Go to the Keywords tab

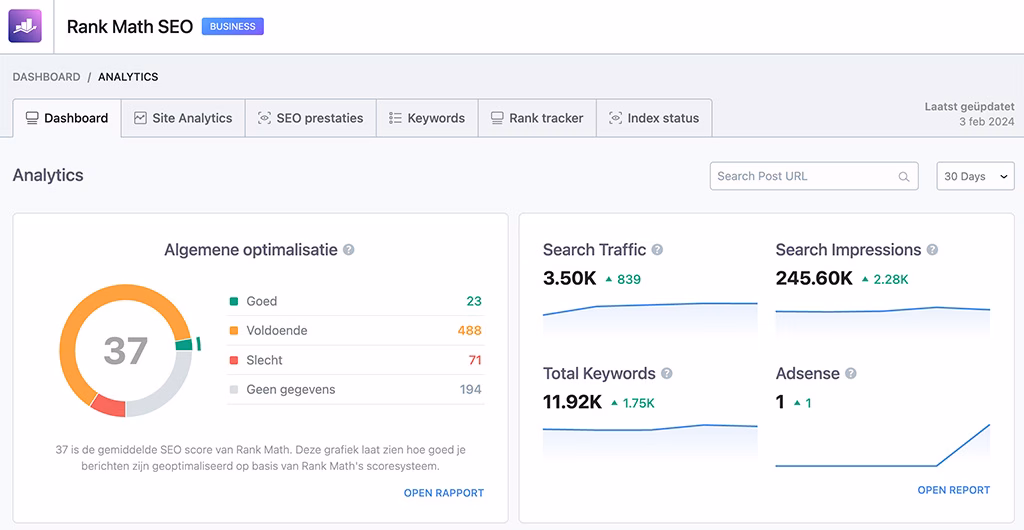click(x=427, y=118)
